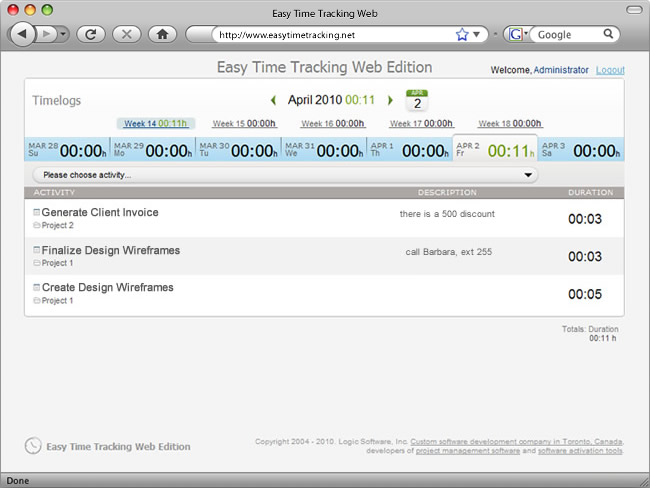Open the project management software link
Viewport: 650px width, 488px height.
pos(468,451)
